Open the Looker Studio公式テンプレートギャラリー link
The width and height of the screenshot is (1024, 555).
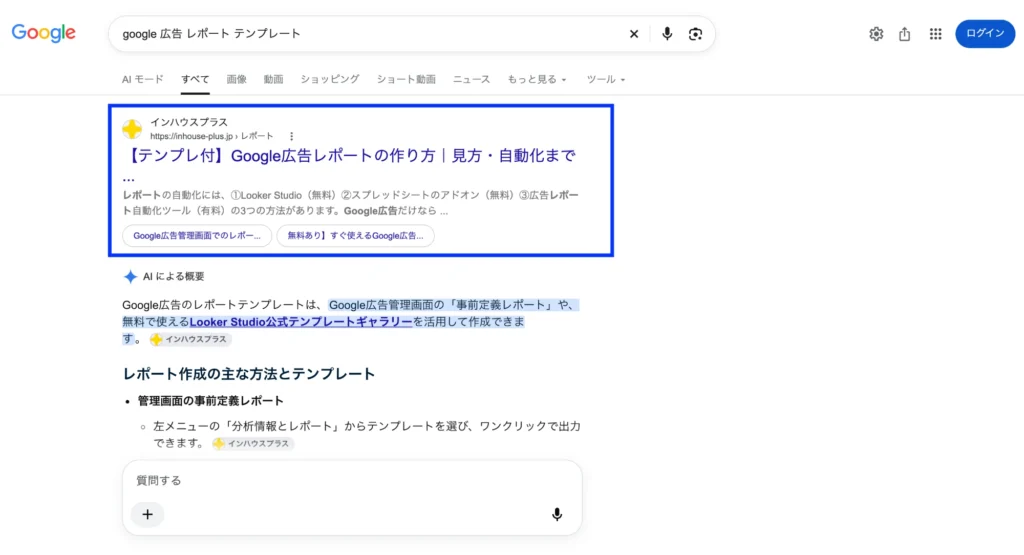[301, 322]
